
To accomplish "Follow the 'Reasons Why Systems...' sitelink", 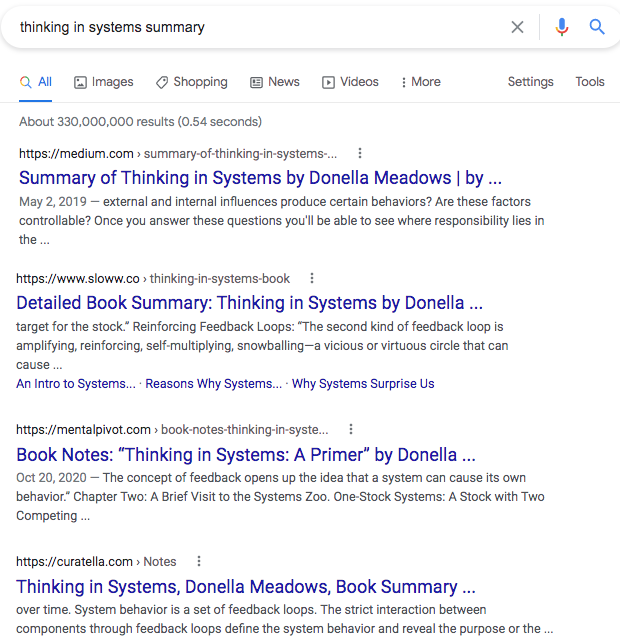I will click(x=213, y=384).
